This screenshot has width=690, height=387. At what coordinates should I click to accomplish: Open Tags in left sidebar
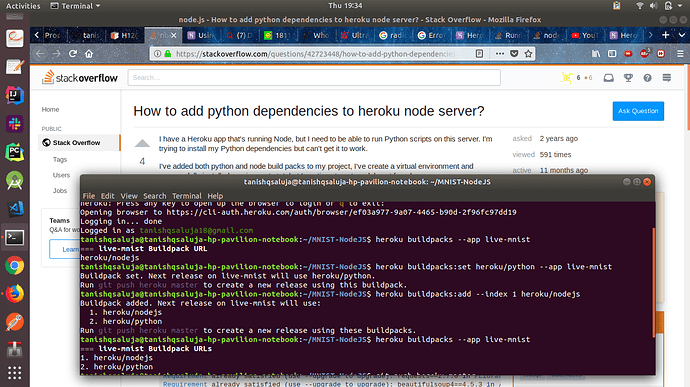60,159
